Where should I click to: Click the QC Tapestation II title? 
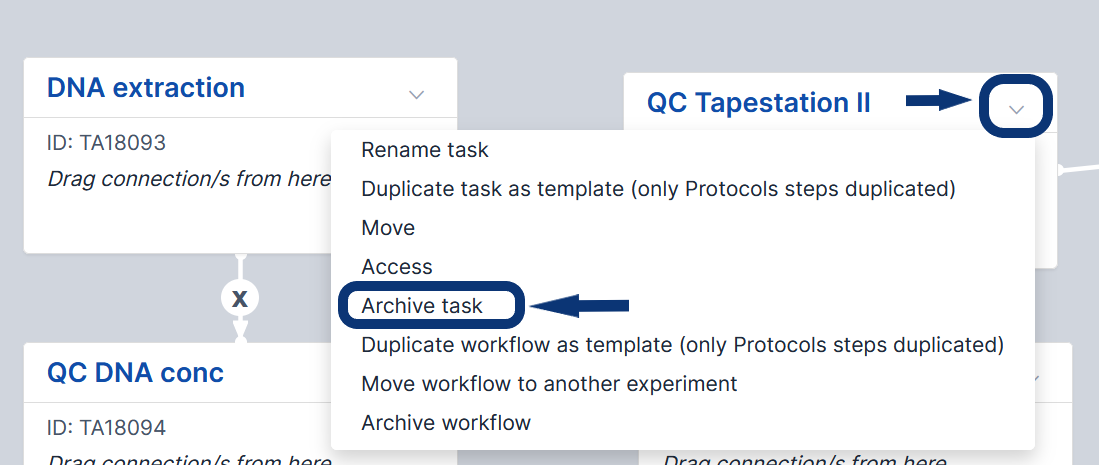point(759,103)
